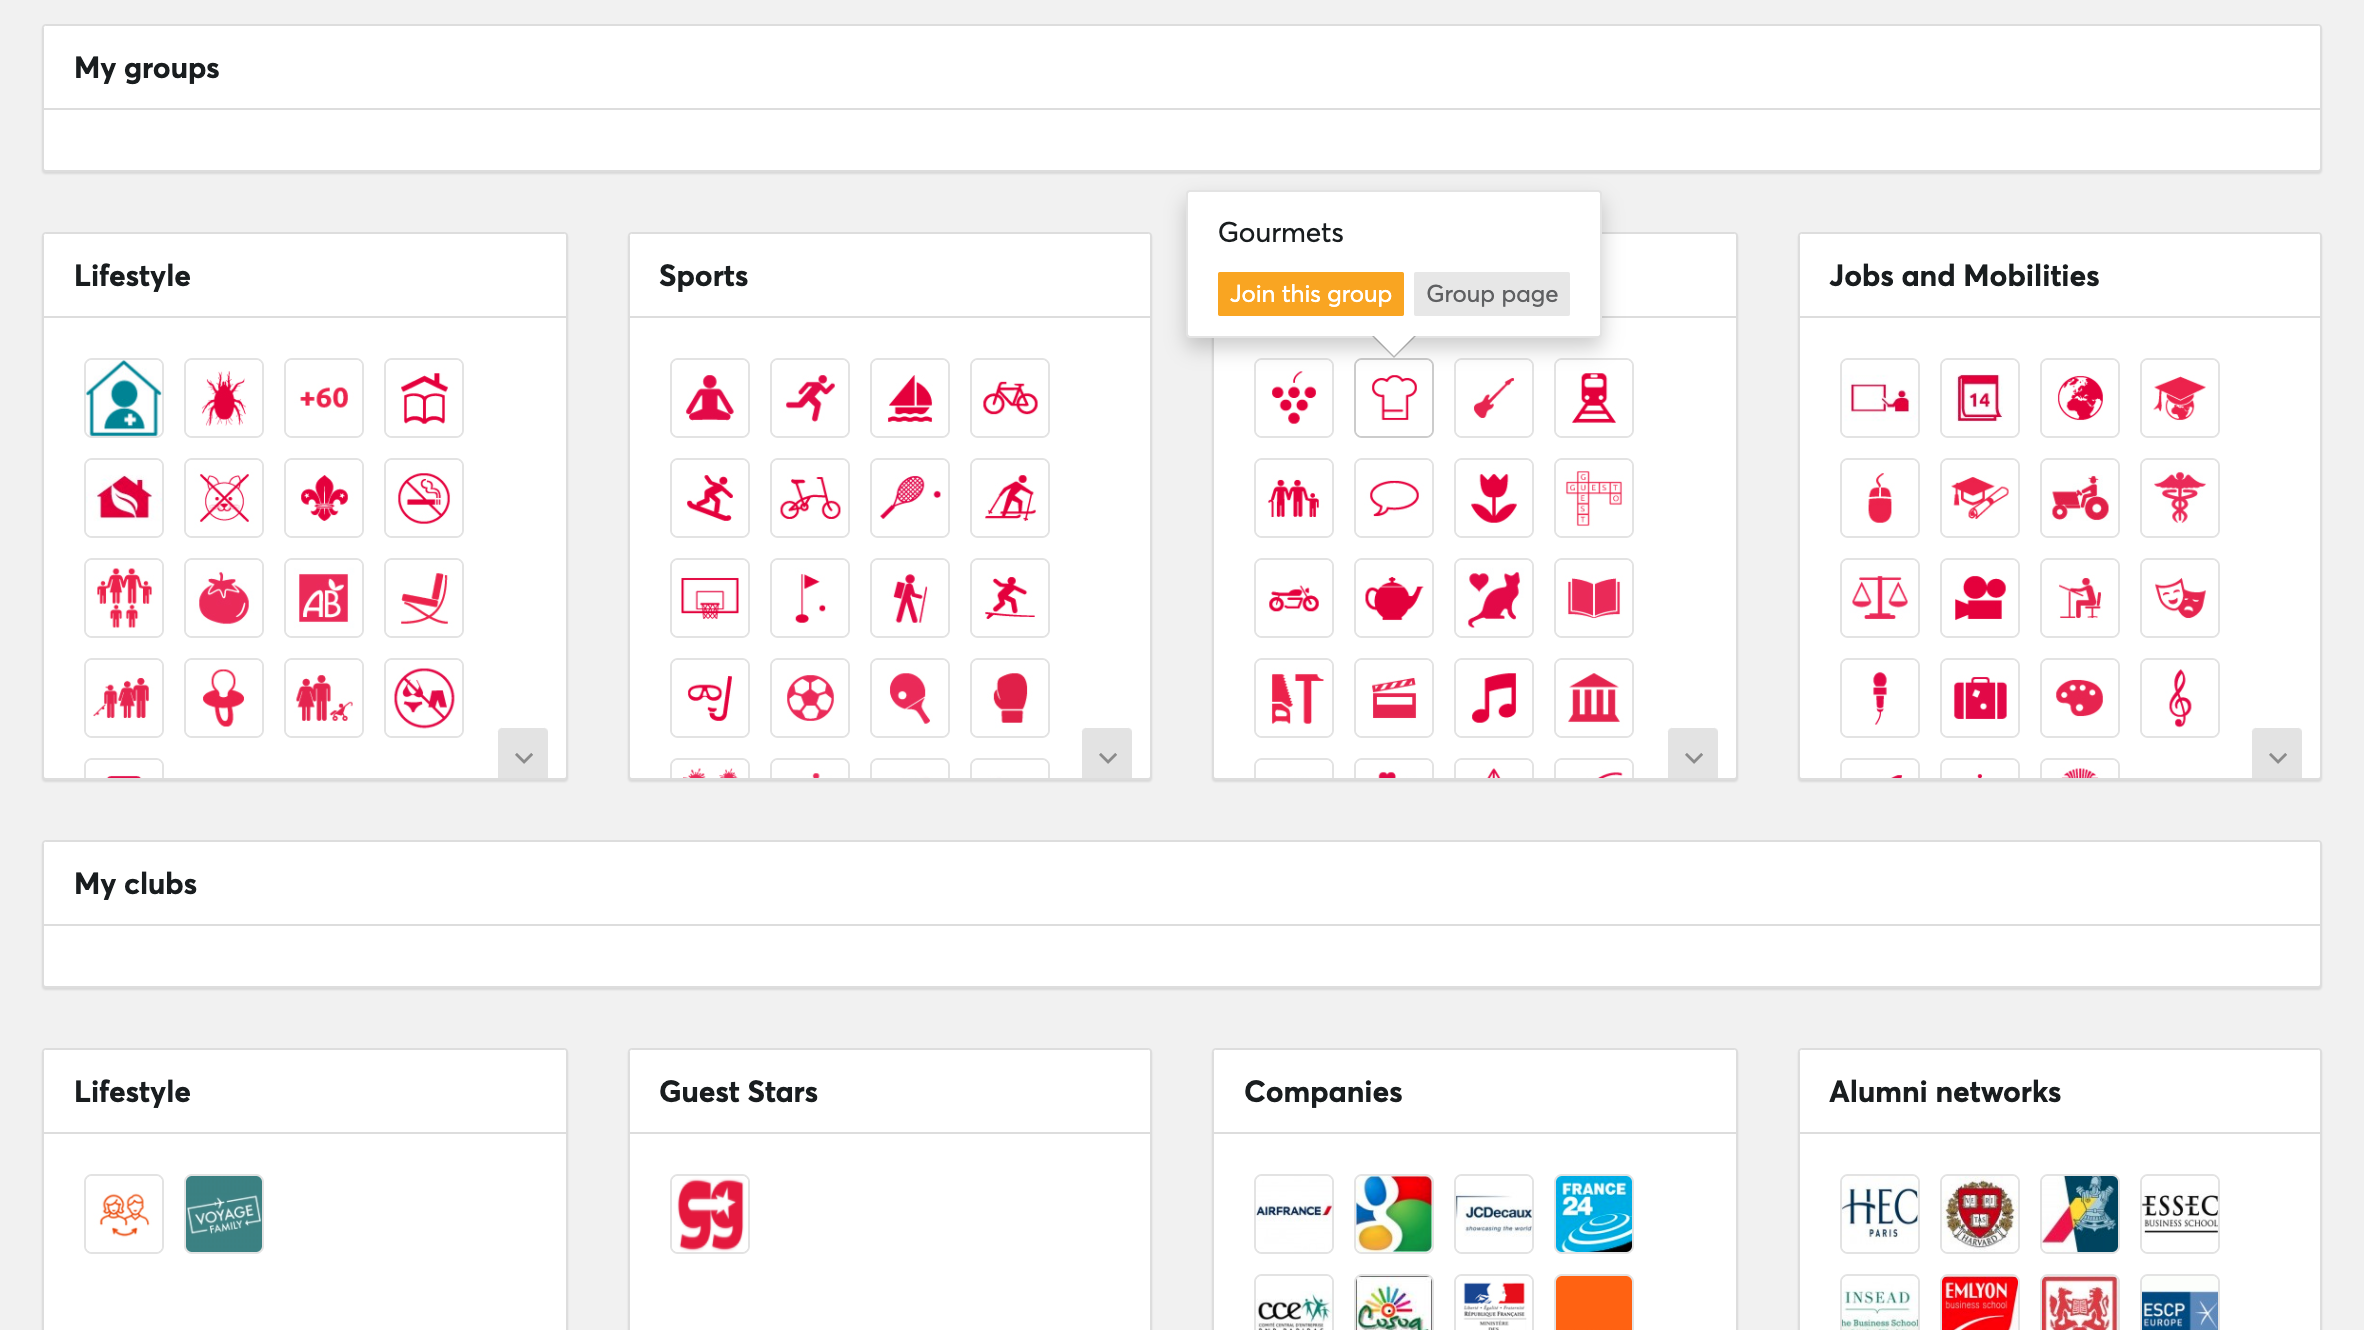Pick the tennis racket Sports icon
The width and height of the screenshot is (2364, 1330).
click(x=910, y=498)
